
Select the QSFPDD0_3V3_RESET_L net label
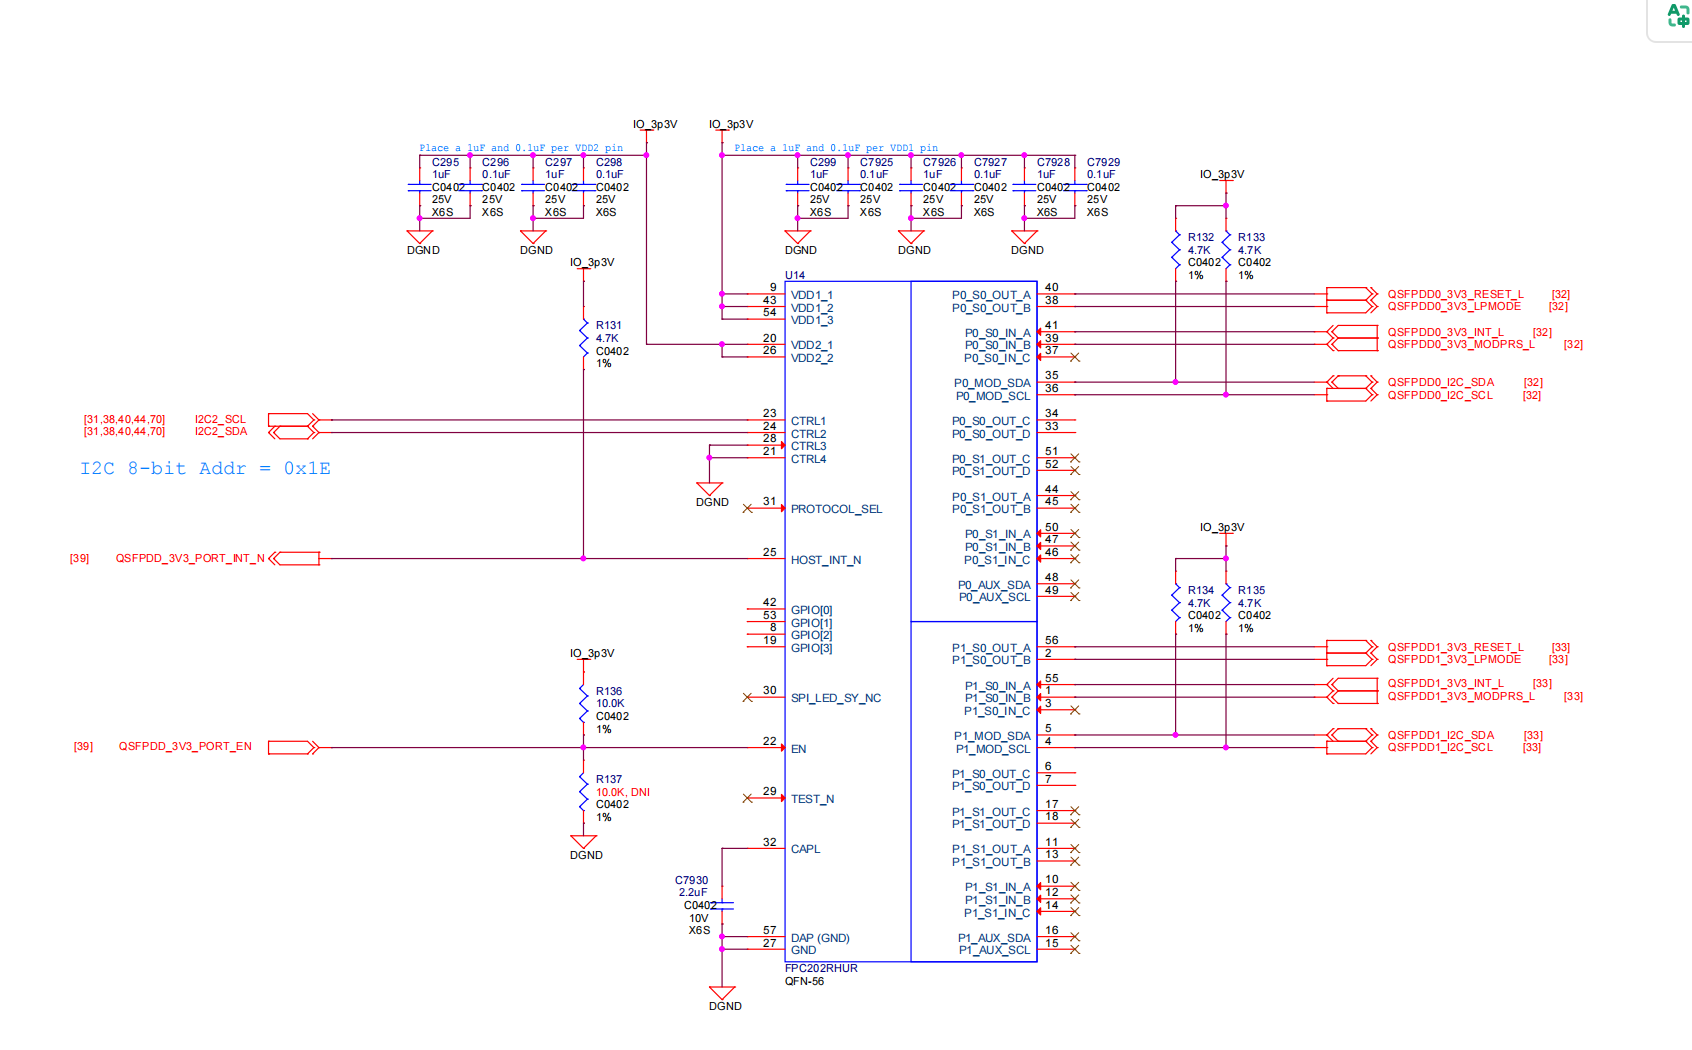click(1455, 294)
